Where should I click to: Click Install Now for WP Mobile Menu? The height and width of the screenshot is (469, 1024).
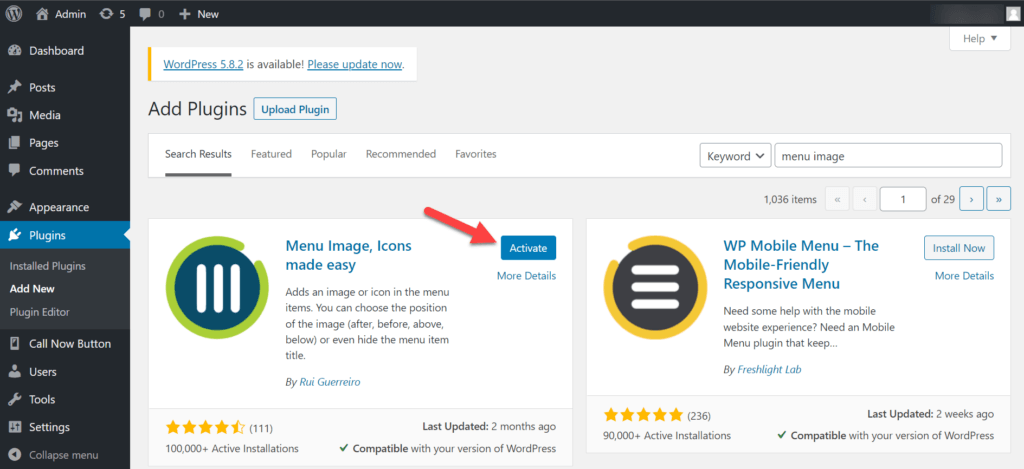click(x=959, y=248)
